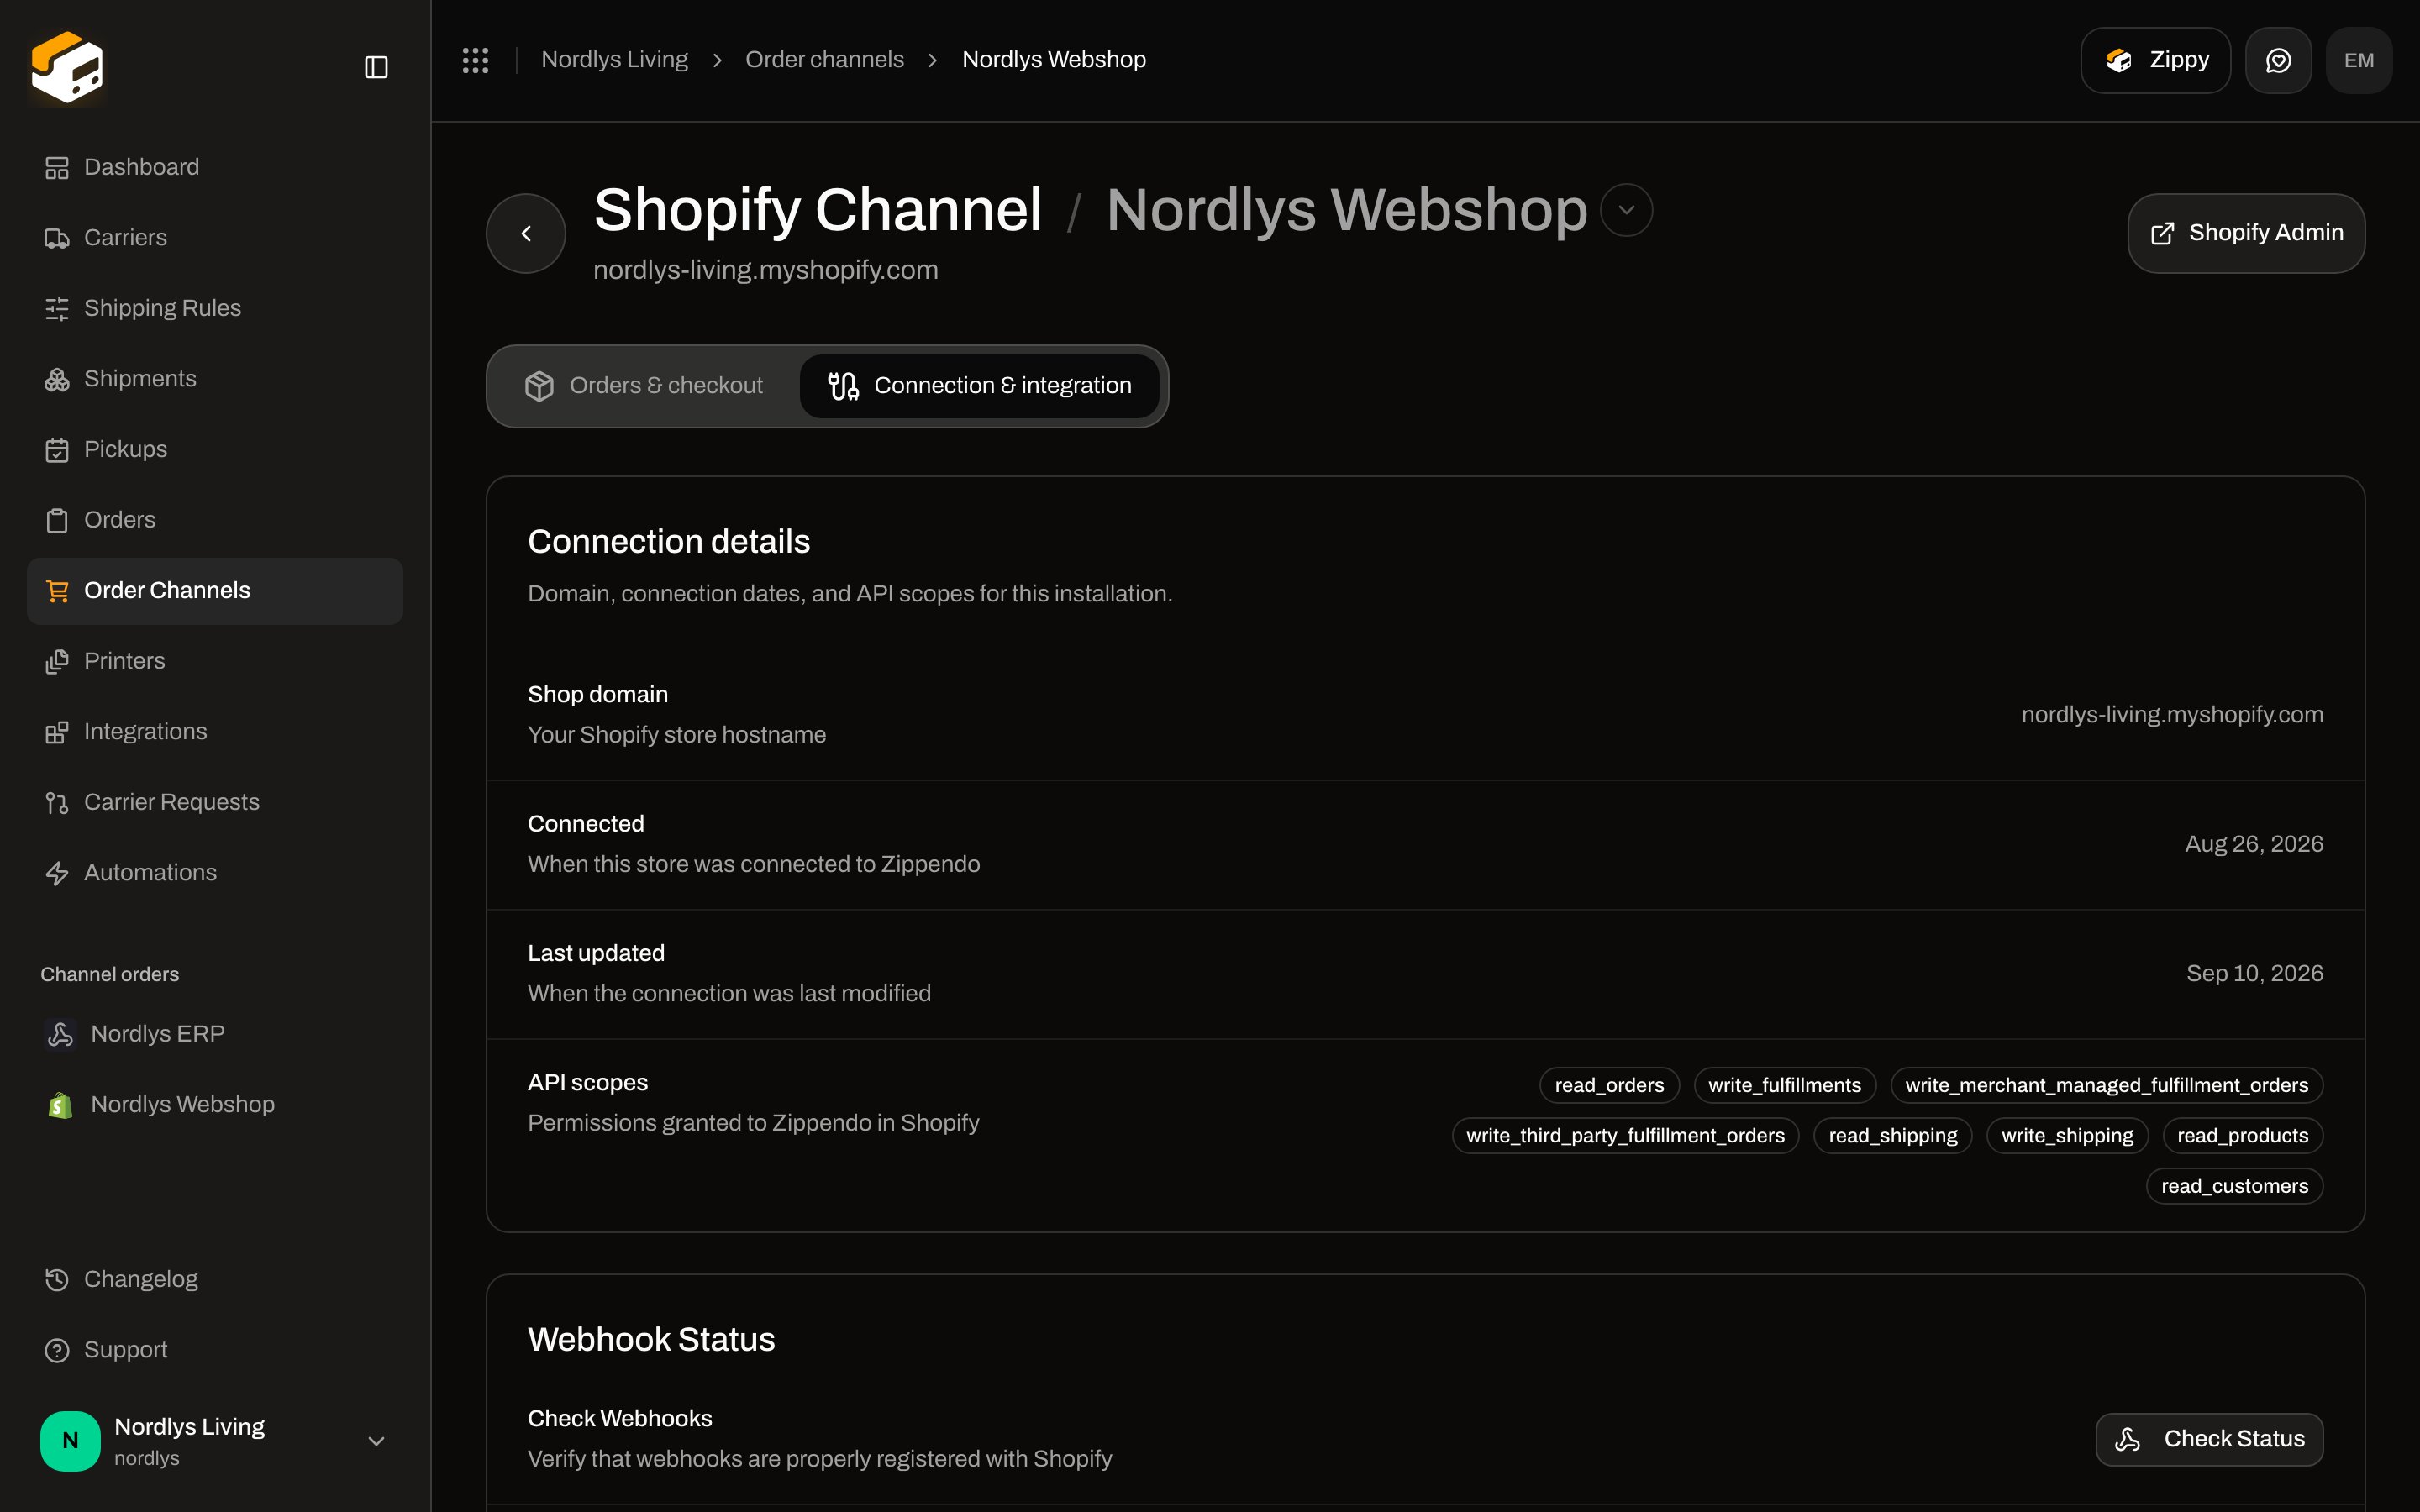
Task: Click the read_customers scope badge
Action: [2234, 1186]
